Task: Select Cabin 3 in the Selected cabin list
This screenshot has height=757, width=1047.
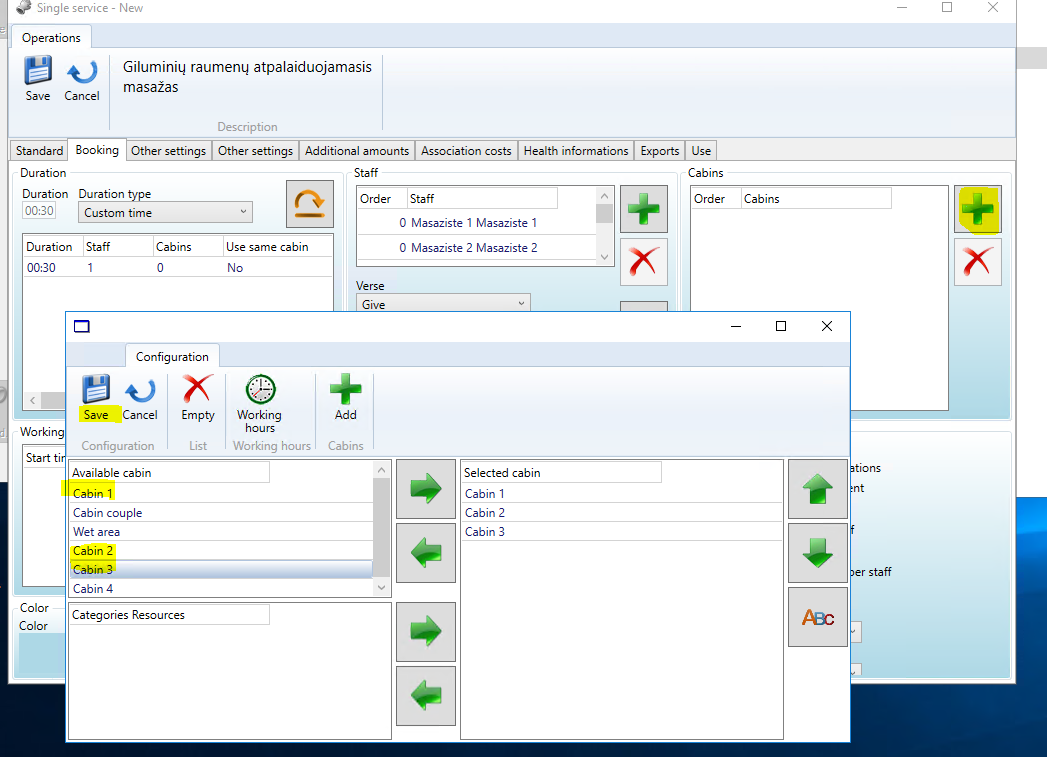Action: click(622, 532)
